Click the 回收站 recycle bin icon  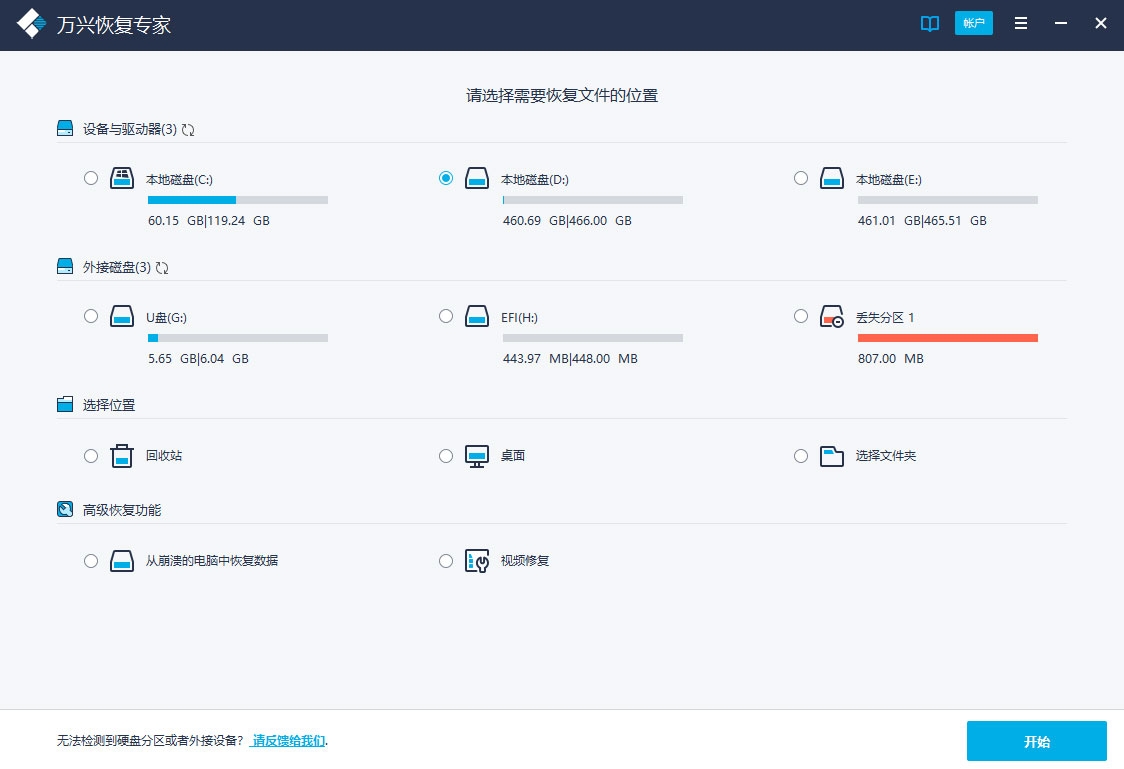(x=121, y=455)
